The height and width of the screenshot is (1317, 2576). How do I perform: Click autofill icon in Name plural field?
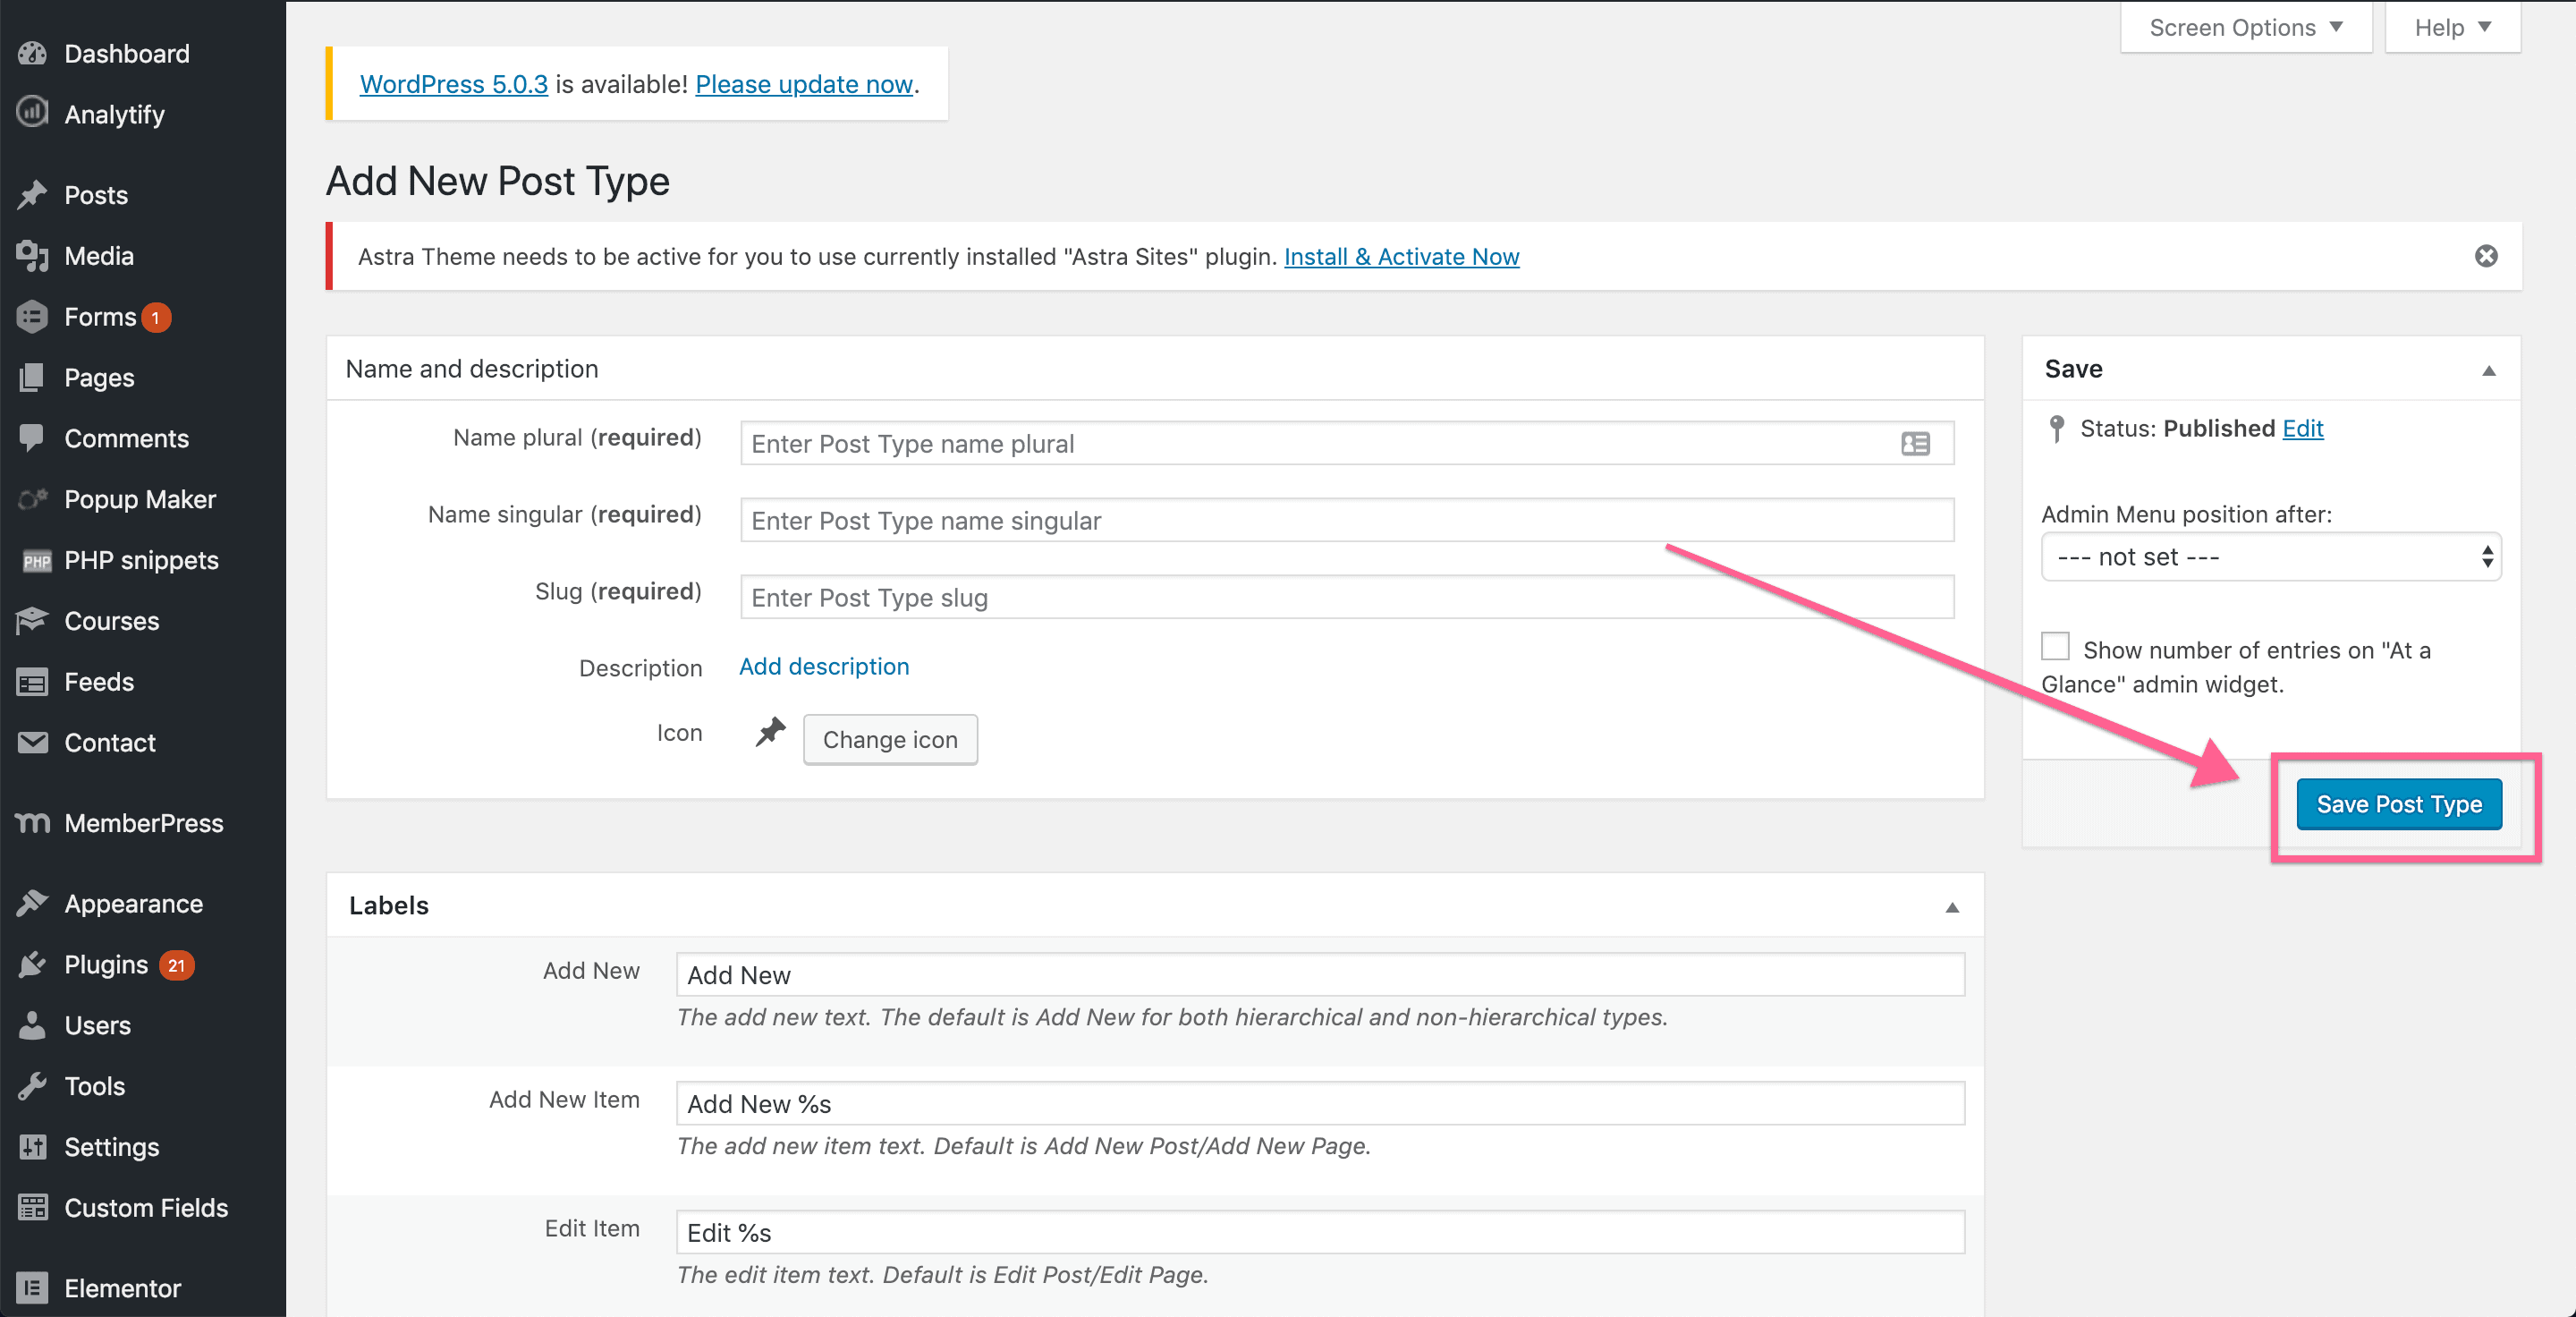(1915, 444)
